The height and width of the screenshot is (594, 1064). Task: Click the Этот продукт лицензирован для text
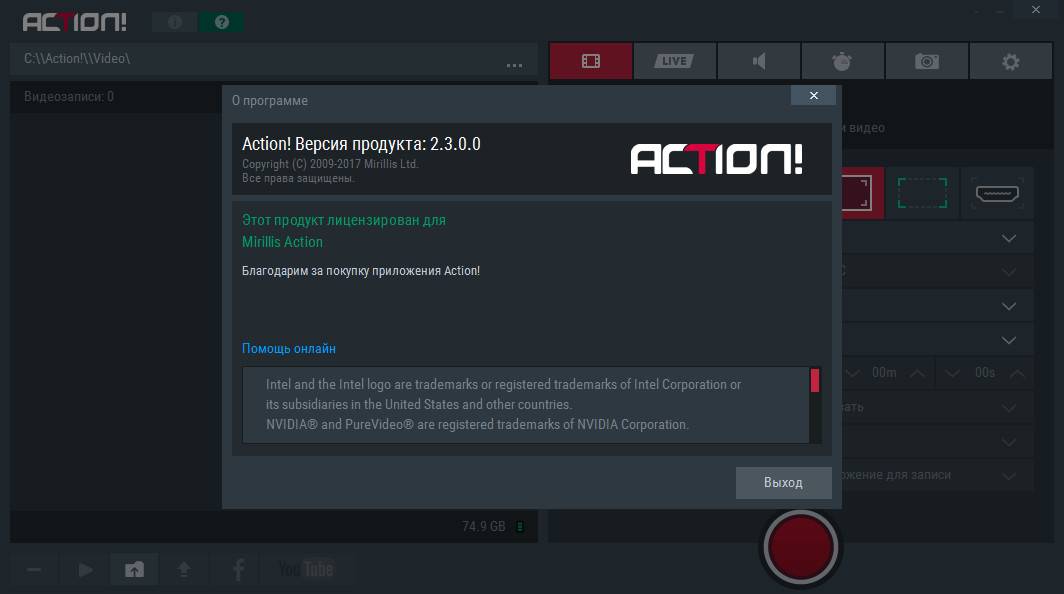(344, 220)
